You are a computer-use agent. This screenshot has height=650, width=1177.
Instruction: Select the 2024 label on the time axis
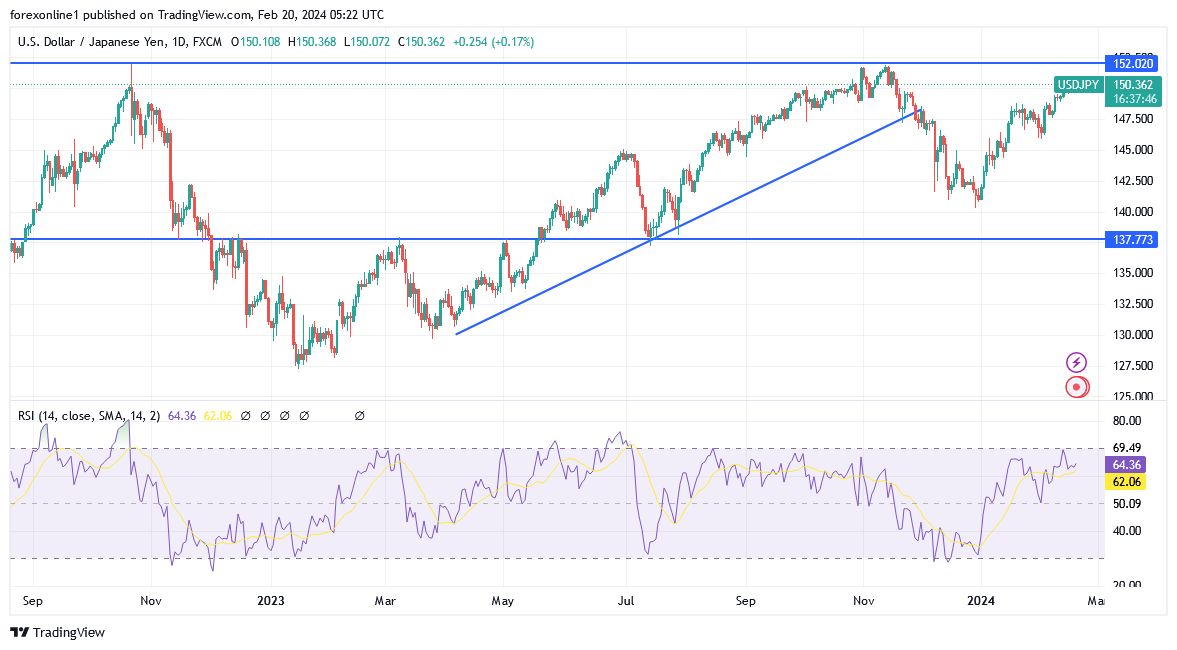coord(981,601)
